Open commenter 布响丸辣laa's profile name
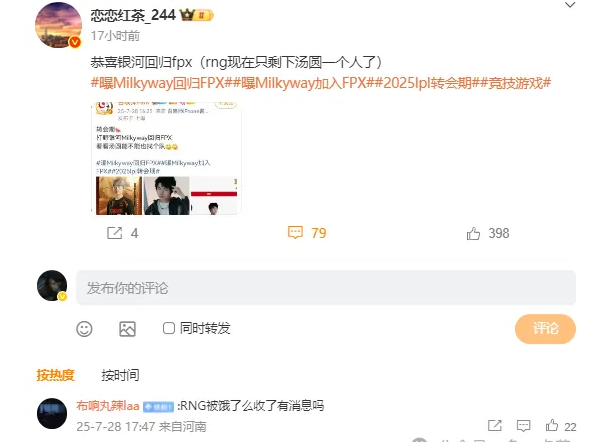This screenshot has width=591, height=442. click(x=108, y=405)
